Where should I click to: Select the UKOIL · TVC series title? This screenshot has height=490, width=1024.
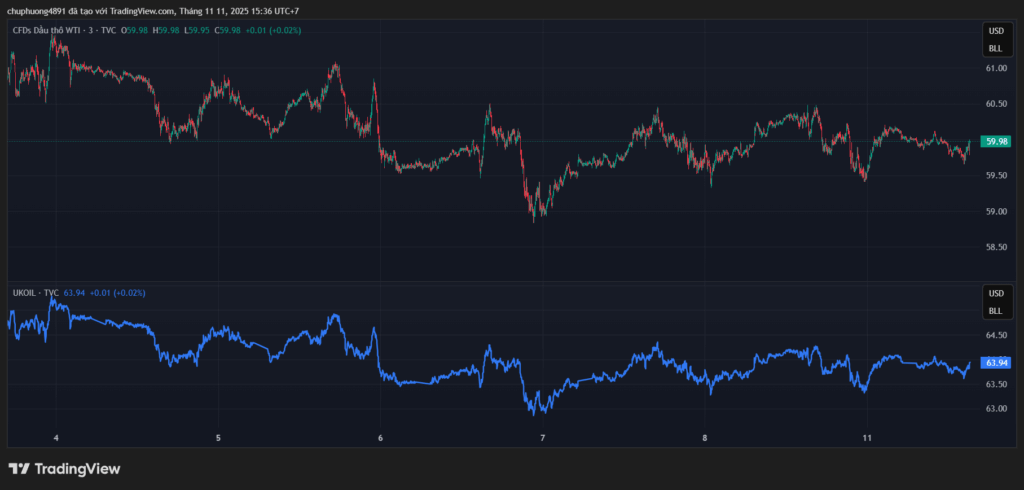(x=34, y=293)
